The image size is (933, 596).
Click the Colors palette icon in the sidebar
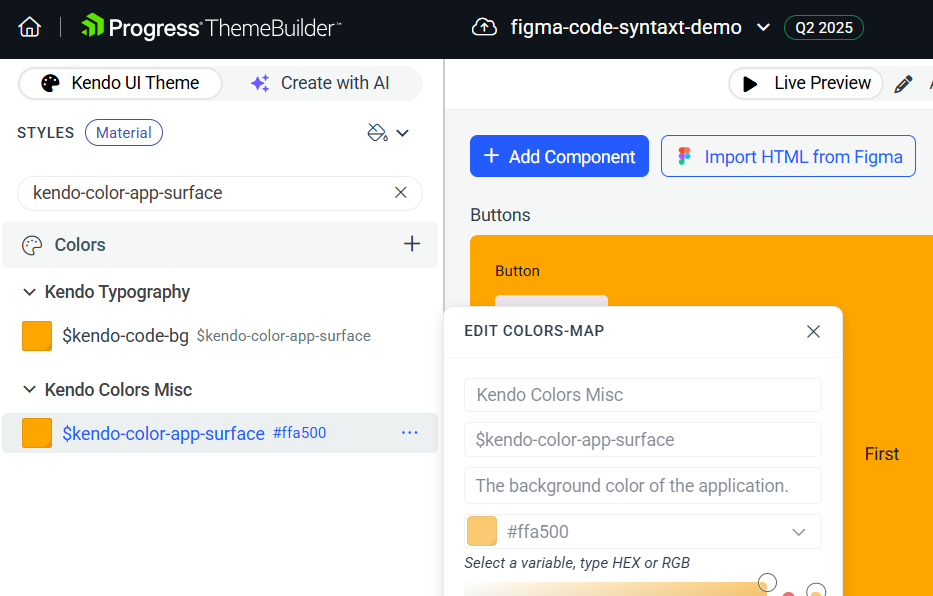(32, 244)
